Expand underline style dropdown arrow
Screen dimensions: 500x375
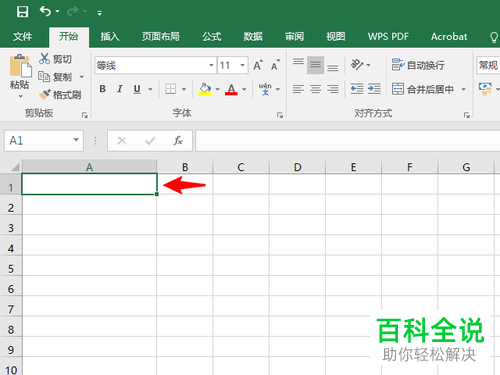(x=150, y=89)
